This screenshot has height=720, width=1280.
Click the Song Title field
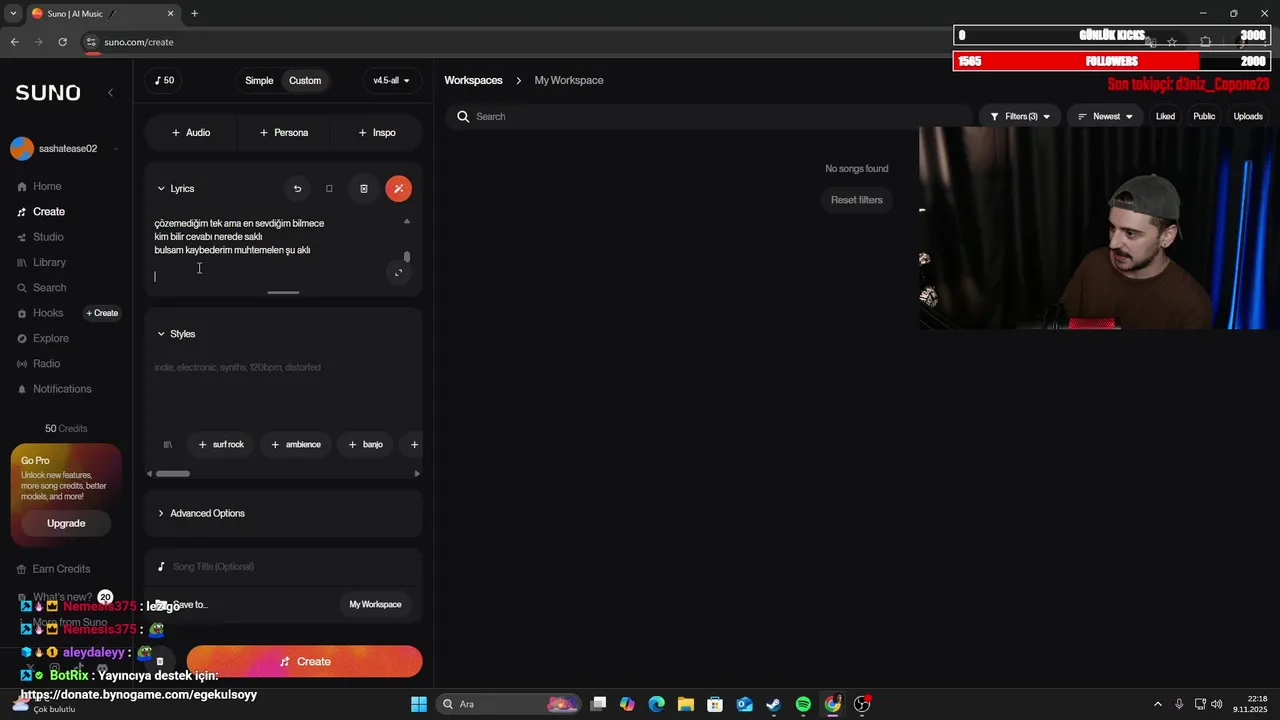point(283,567)
